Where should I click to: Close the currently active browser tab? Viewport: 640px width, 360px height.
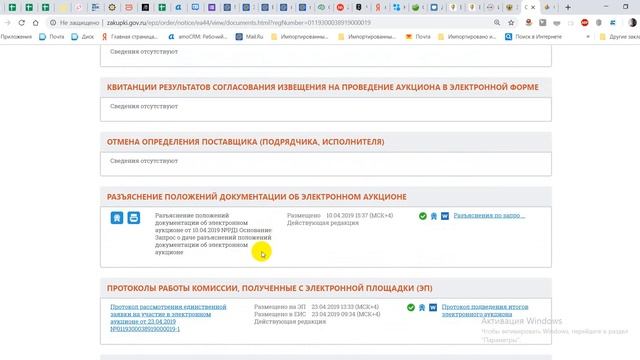(533, 7)
